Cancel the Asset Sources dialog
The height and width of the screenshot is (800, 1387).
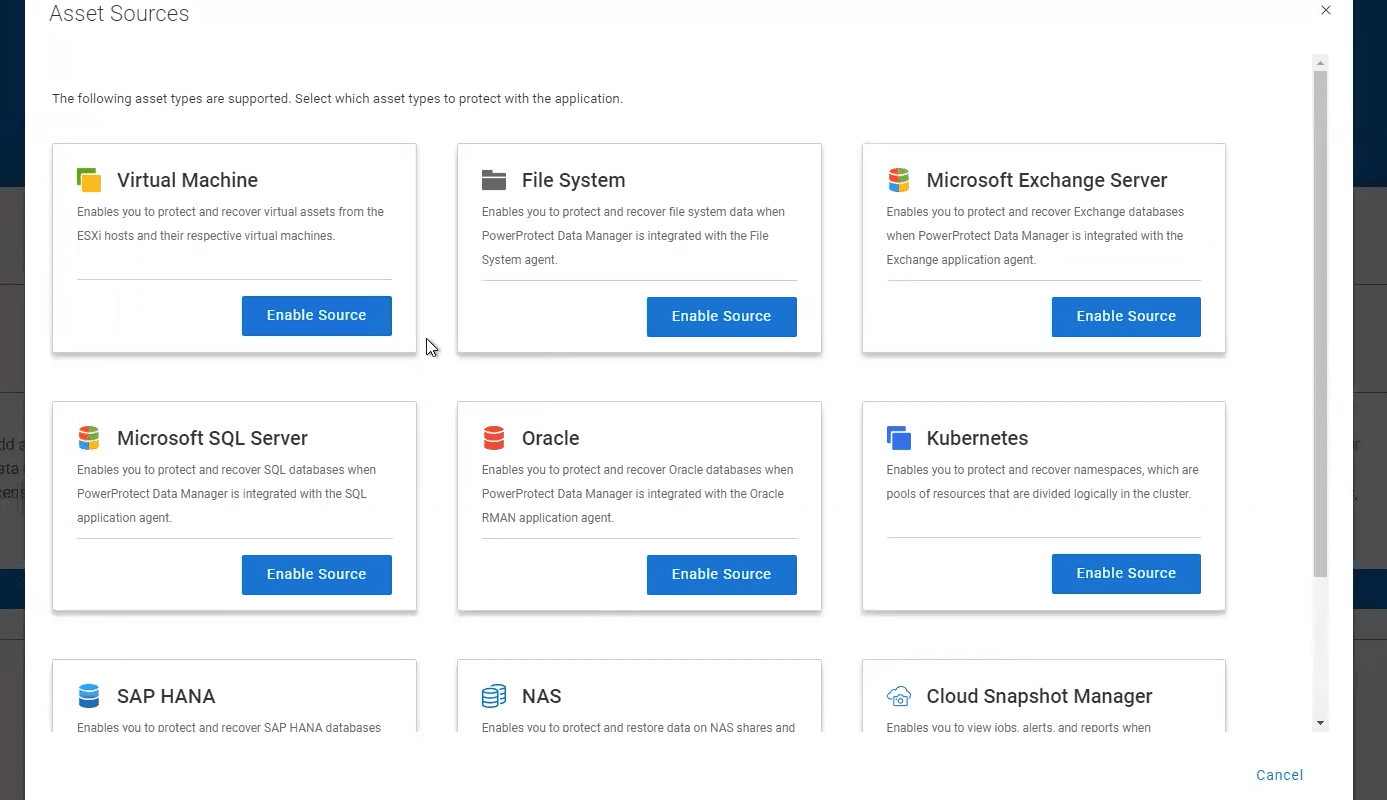pos(1280,775)
